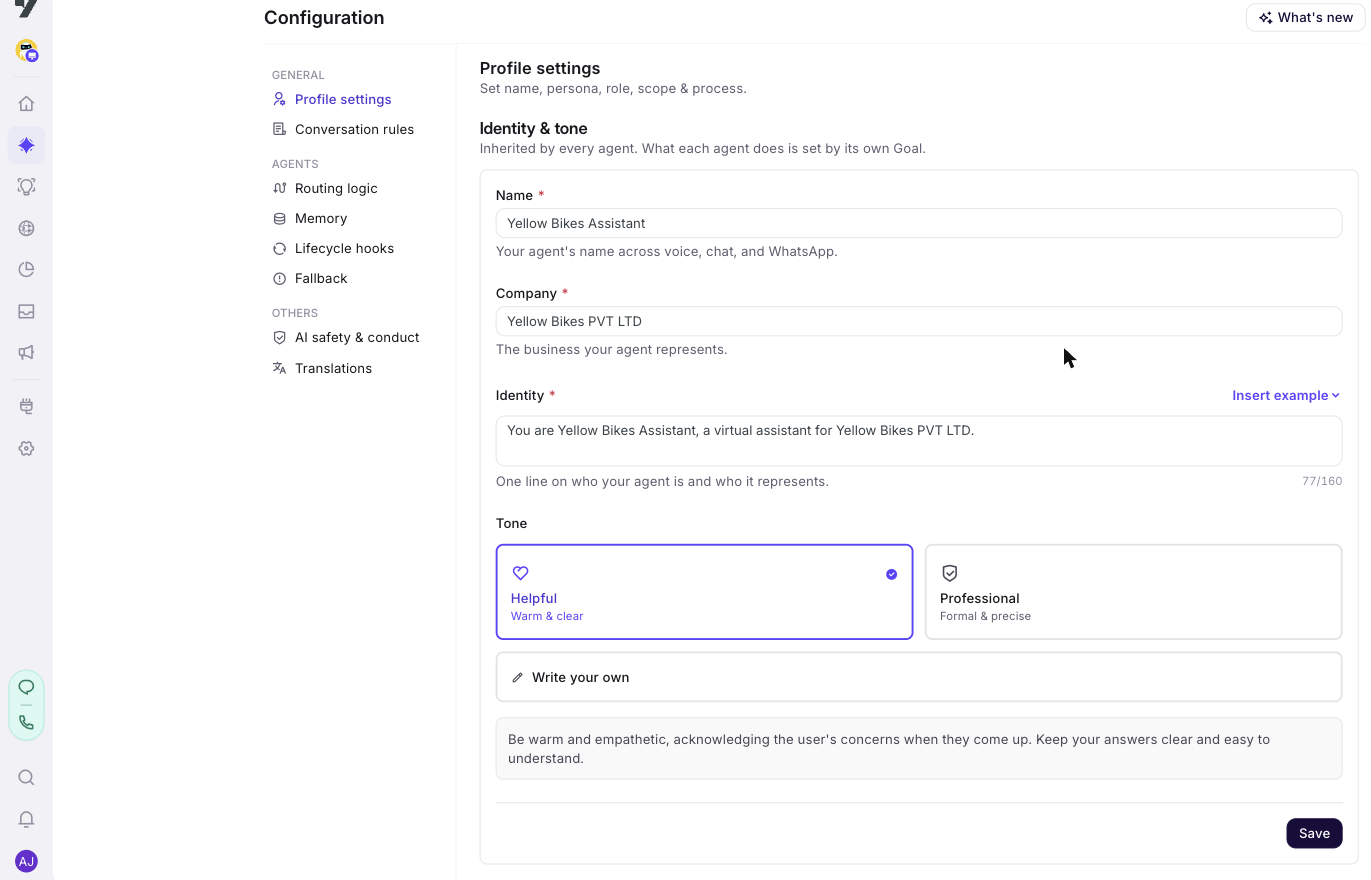
Task: Click the app logo at top left
Action: 27,8
